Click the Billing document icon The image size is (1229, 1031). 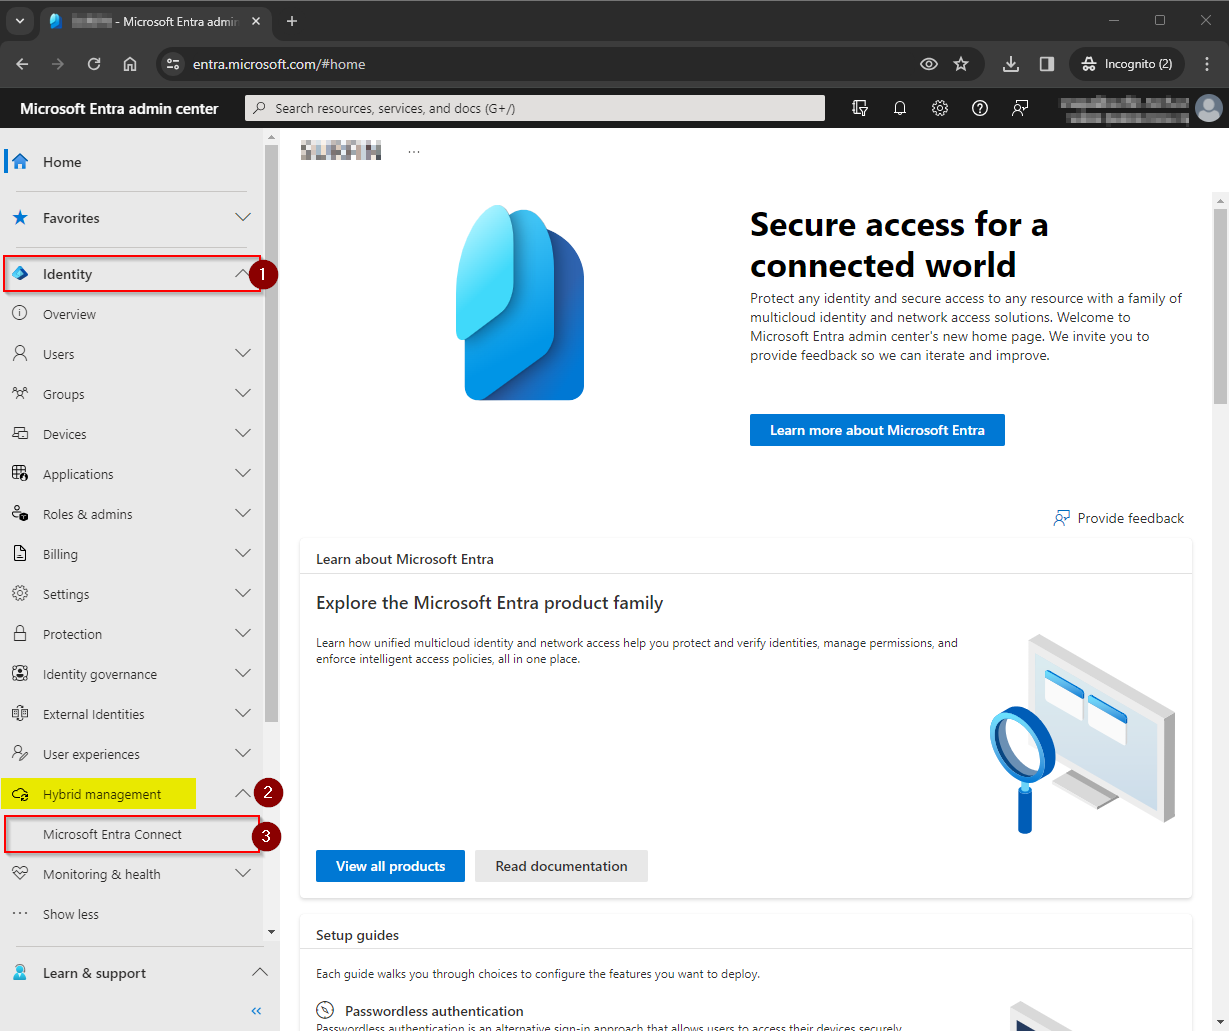tap(20, 554)
